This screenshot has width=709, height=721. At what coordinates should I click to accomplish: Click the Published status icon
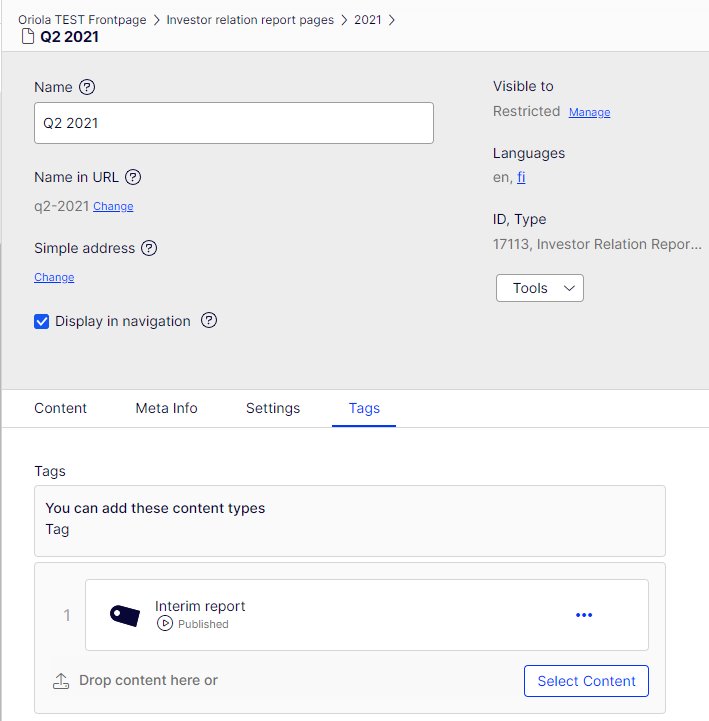[x=165, y=624]
